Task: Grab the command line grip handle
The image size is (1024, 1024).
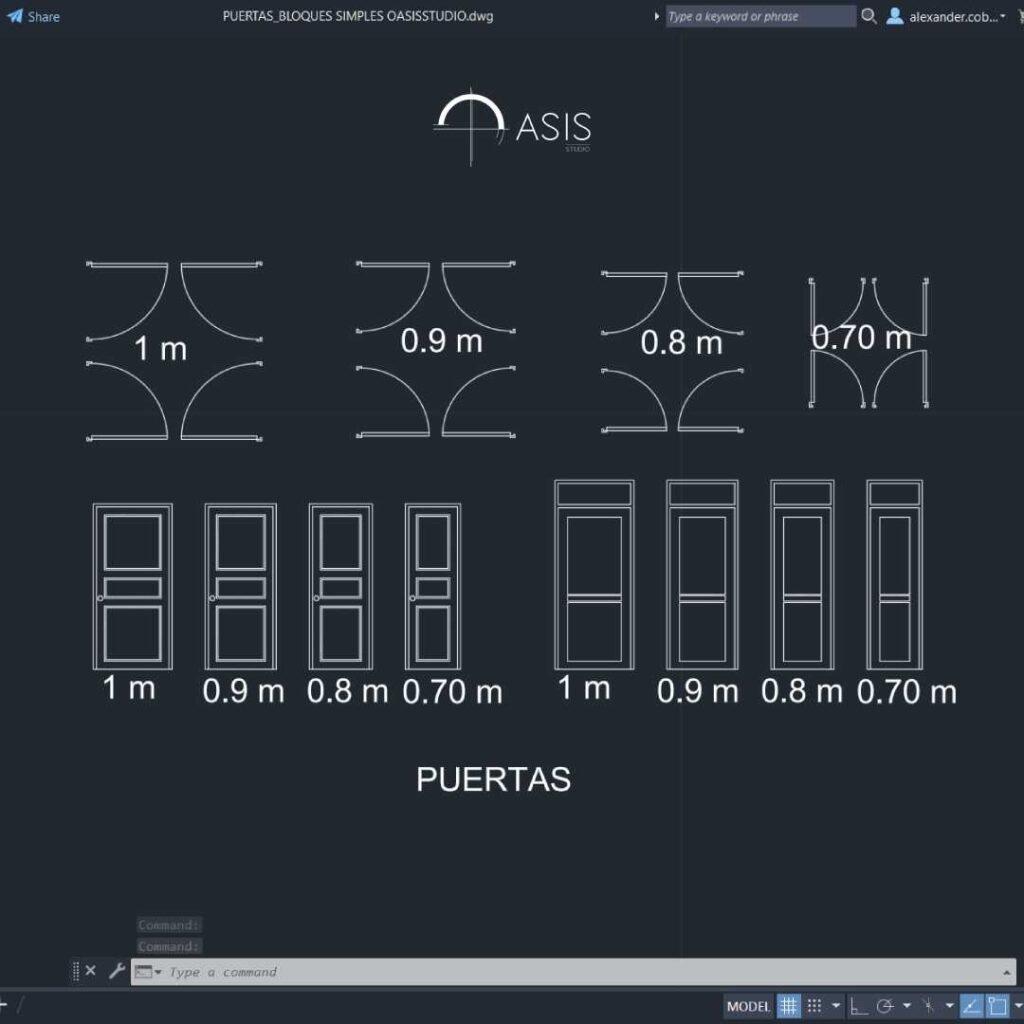Action: click(76, 971)
